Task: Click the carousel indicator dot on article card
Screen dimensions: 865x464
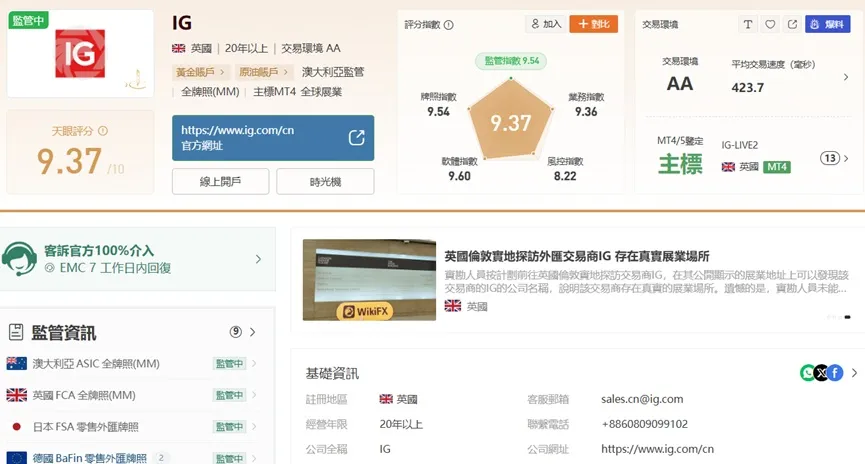Action: coord(847,317)
